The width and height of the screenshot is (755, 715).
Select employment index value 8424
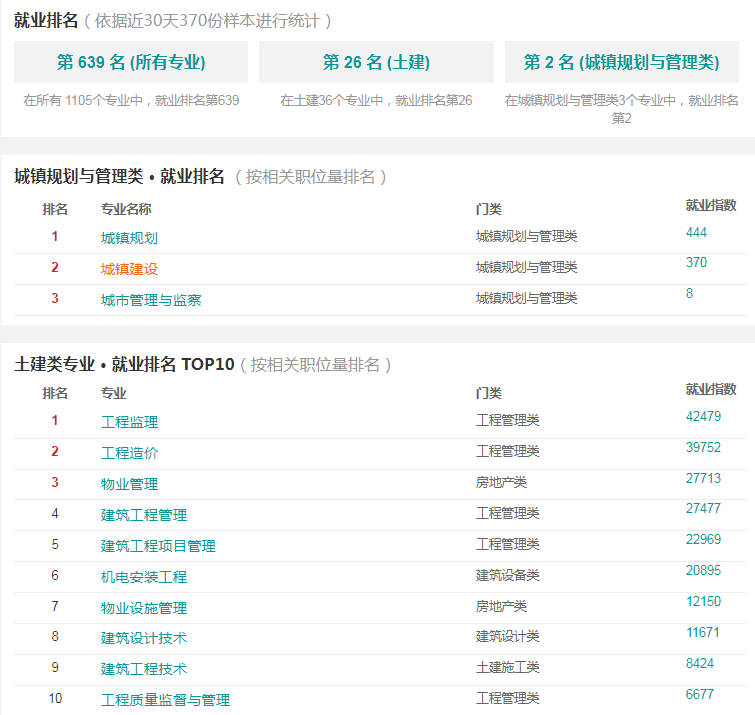[700, 663]
